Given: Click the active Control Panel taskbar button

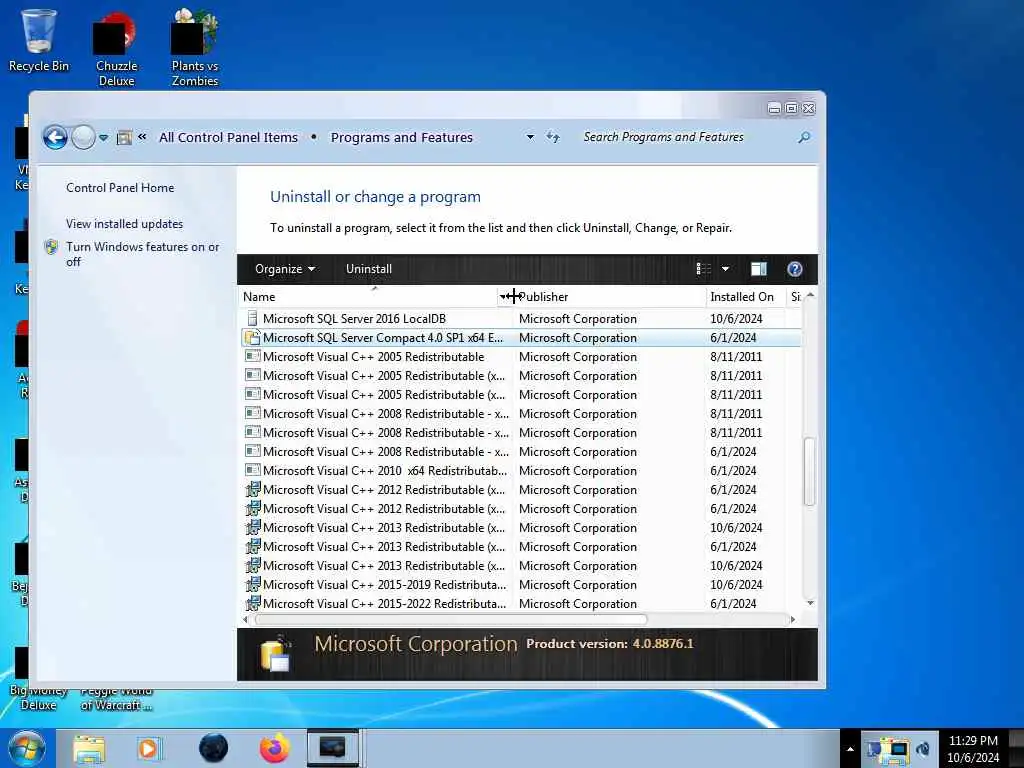Looking at the screenshot, I should [x=333, y=748].
